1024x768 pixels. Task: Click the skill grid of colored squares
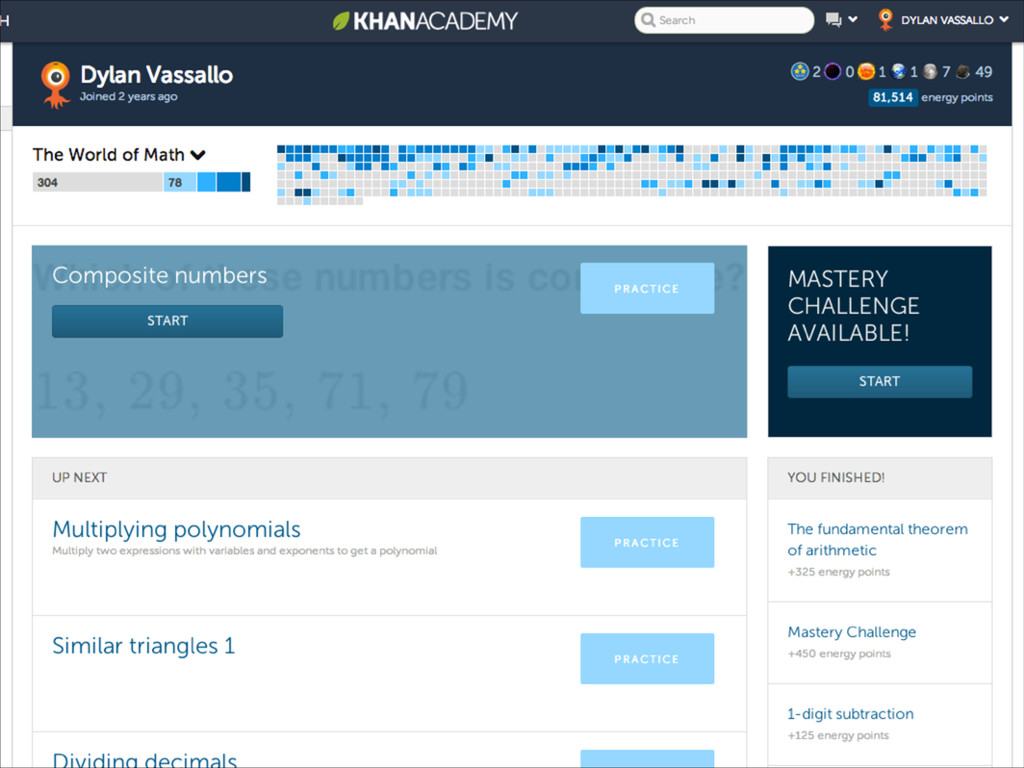pyautogui.click(x=632, y=175)
